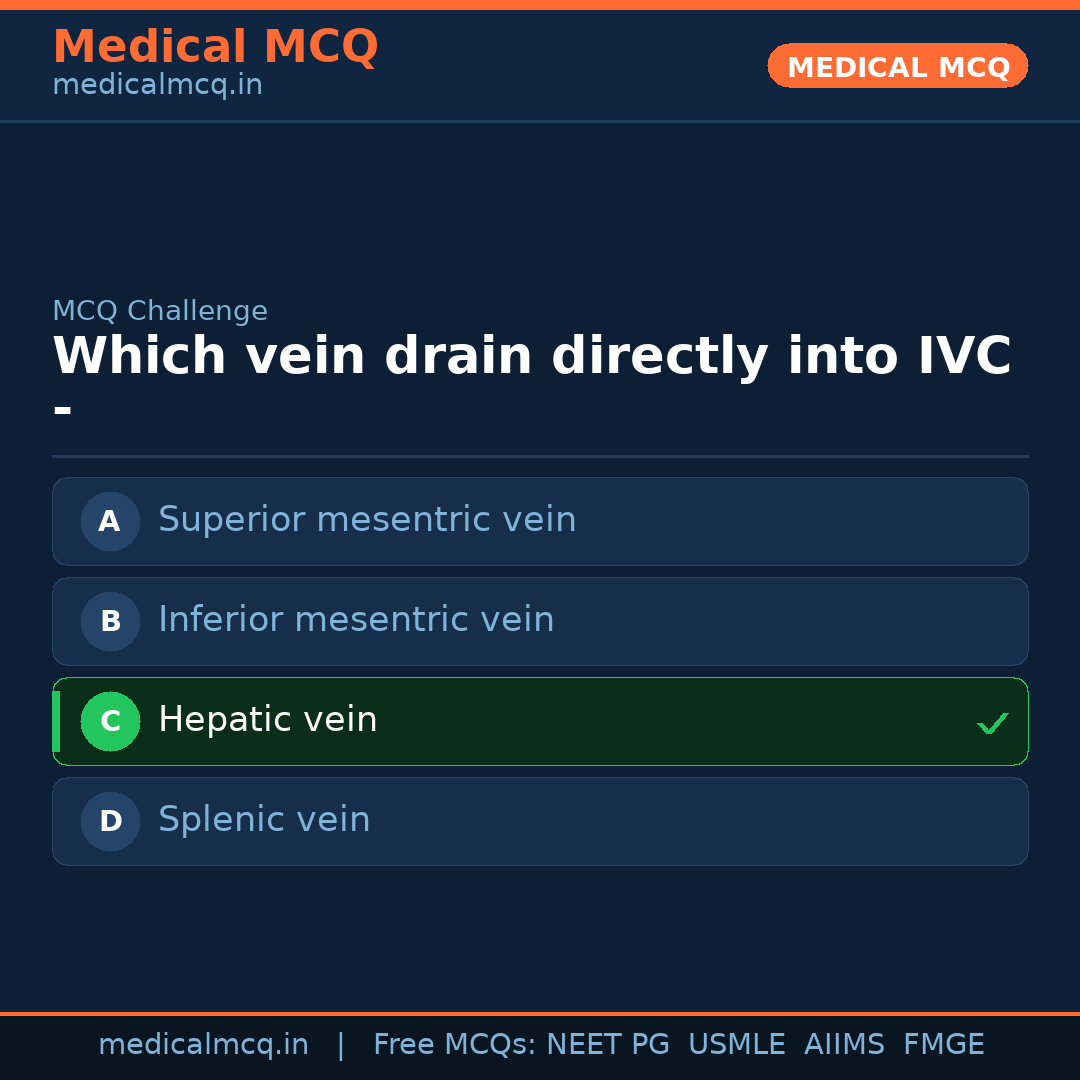This screenshot has width=1080, height=1080.
Task: Select FMGE in the footer
Action: pyautogui.click(x=944, y=1045)
